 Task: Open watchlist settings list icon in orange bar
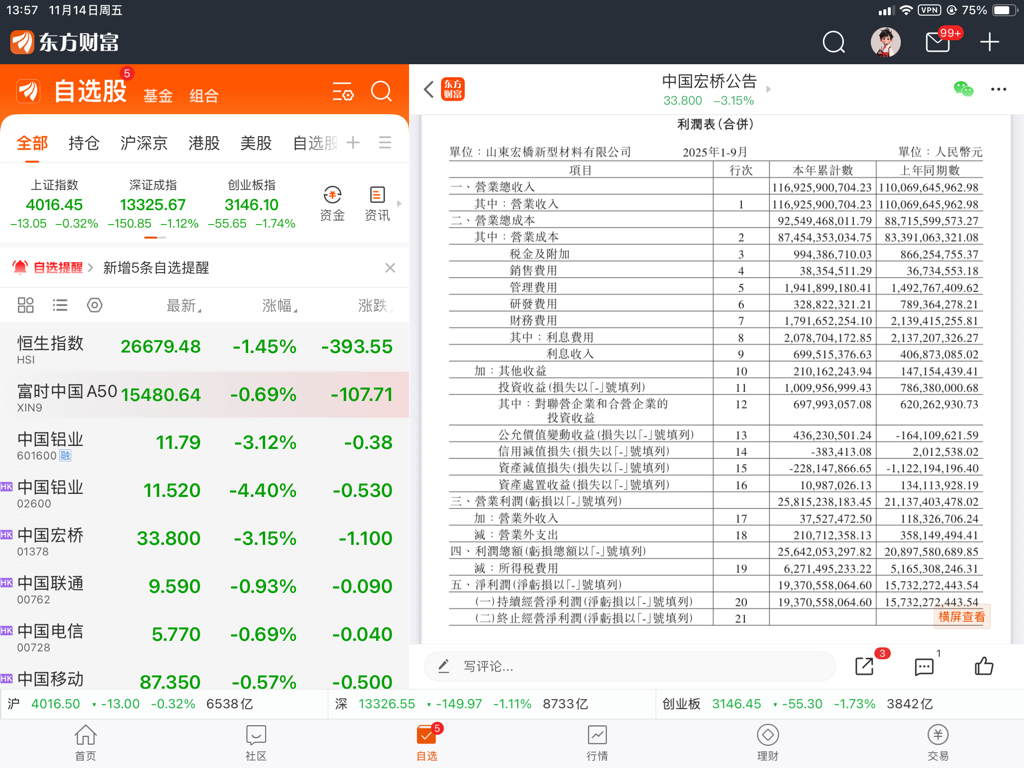click(x=343, y=91)
